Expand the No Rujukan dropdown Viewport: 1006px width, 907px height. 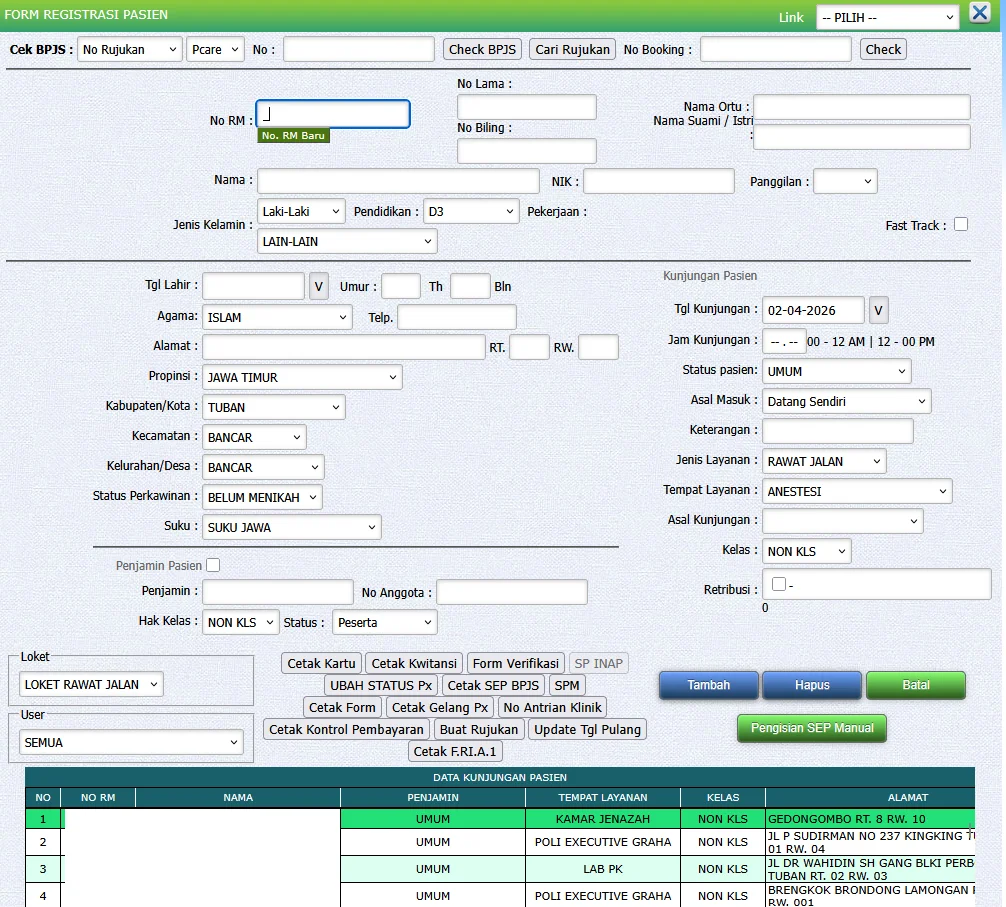tap(130, 49)
